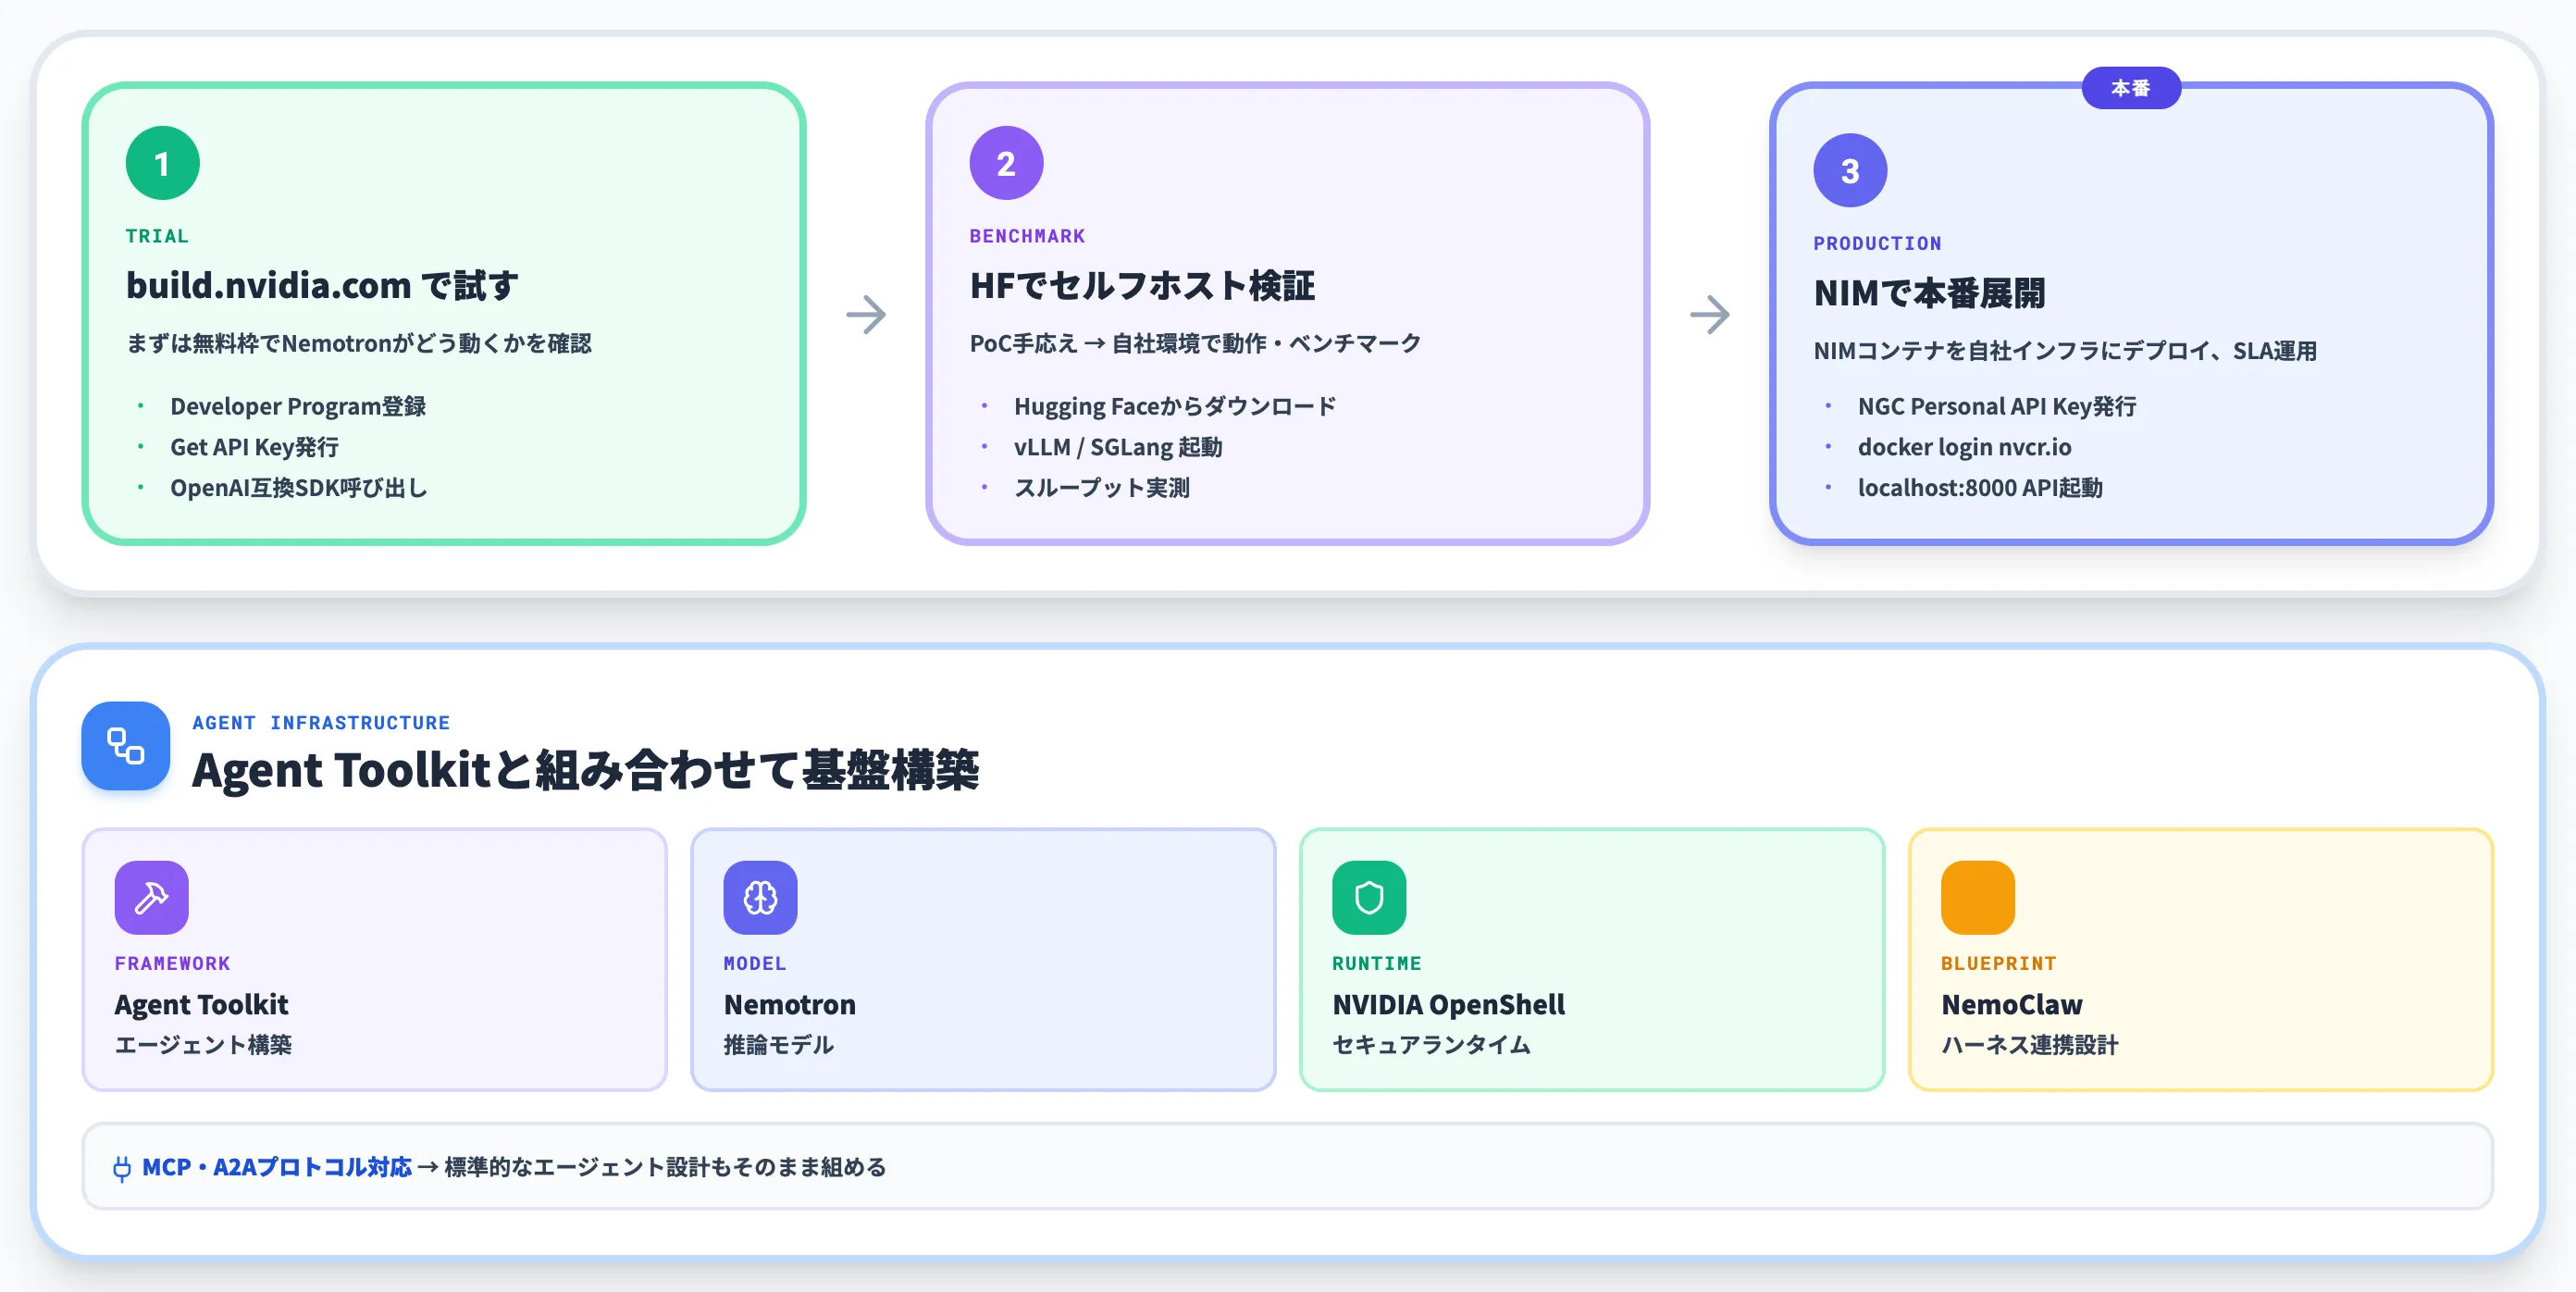Click the MODEL label
Image resolution: width=2576 pixels, height=1292 pixels.
tap(755, 963)
